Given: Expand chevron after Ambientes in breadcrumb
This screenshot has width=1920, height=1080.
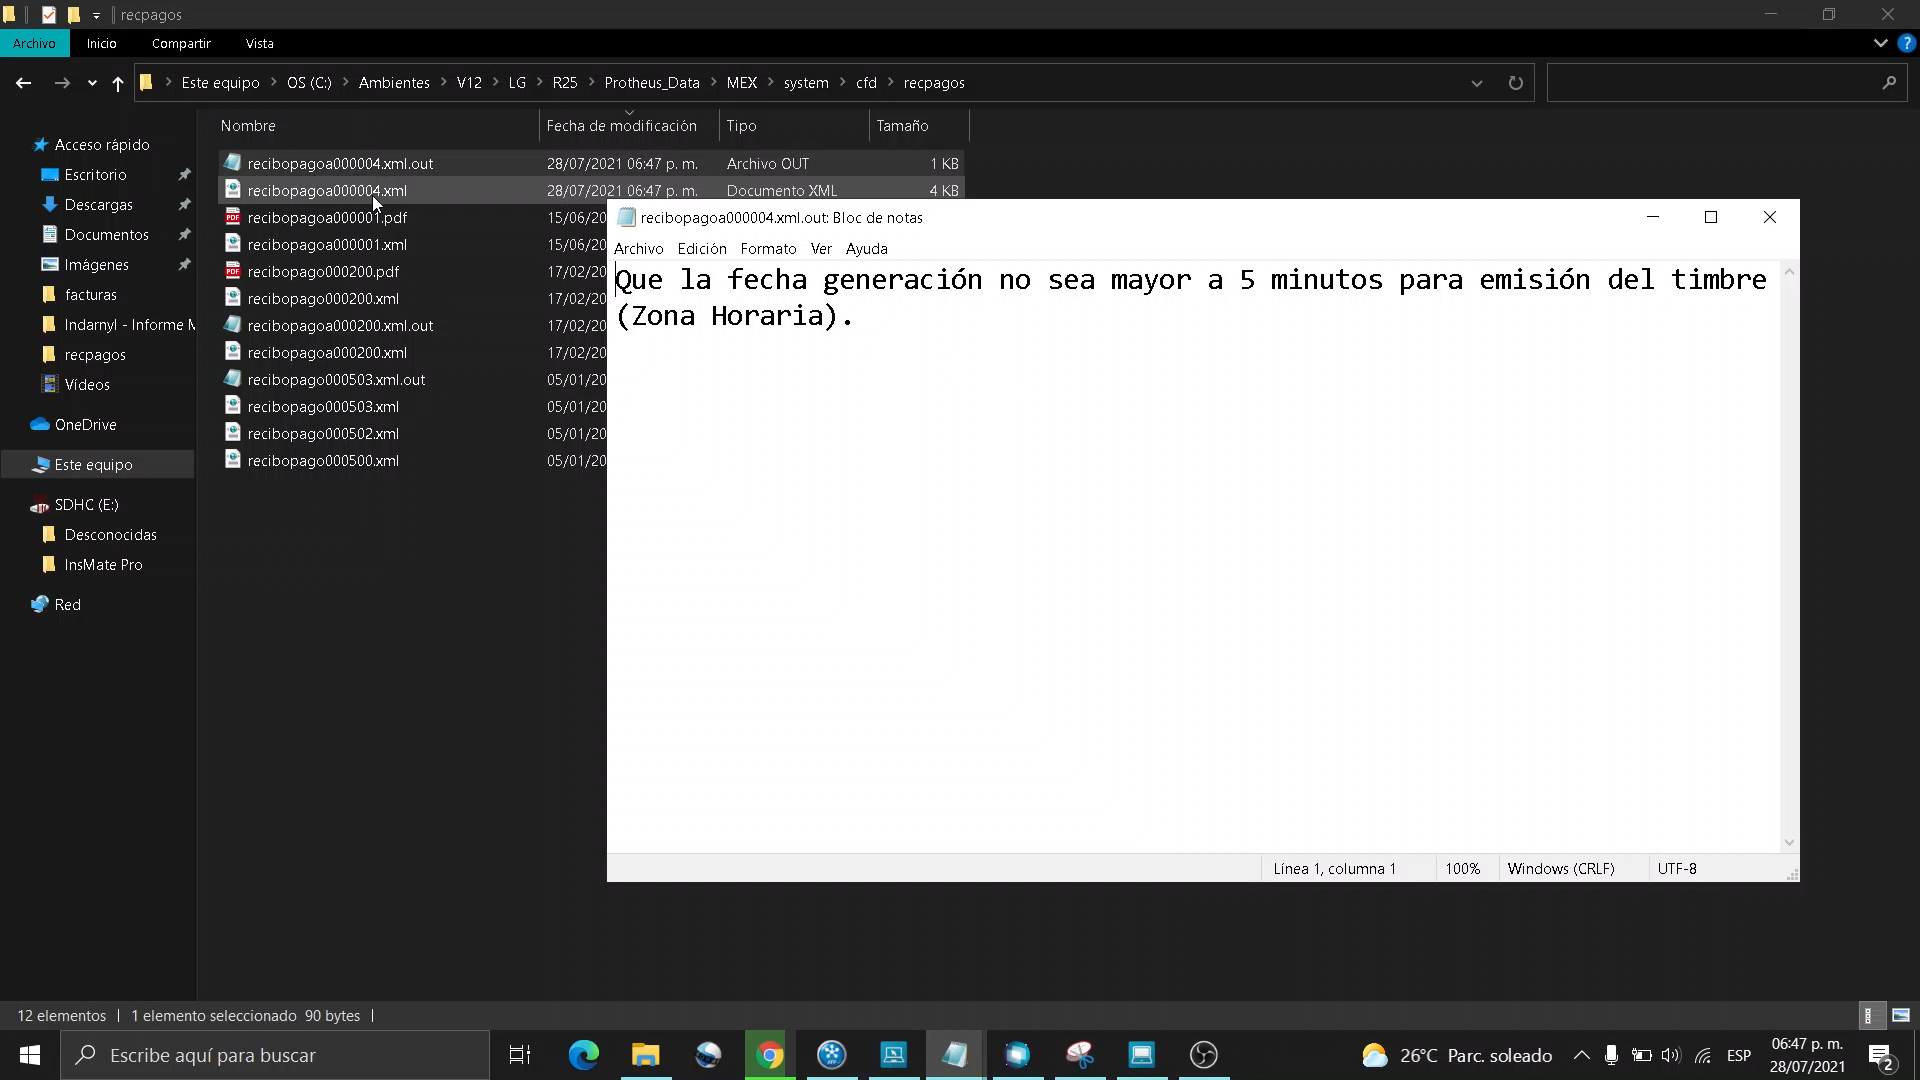Looking at the screenshot, I should coord(443,82).
